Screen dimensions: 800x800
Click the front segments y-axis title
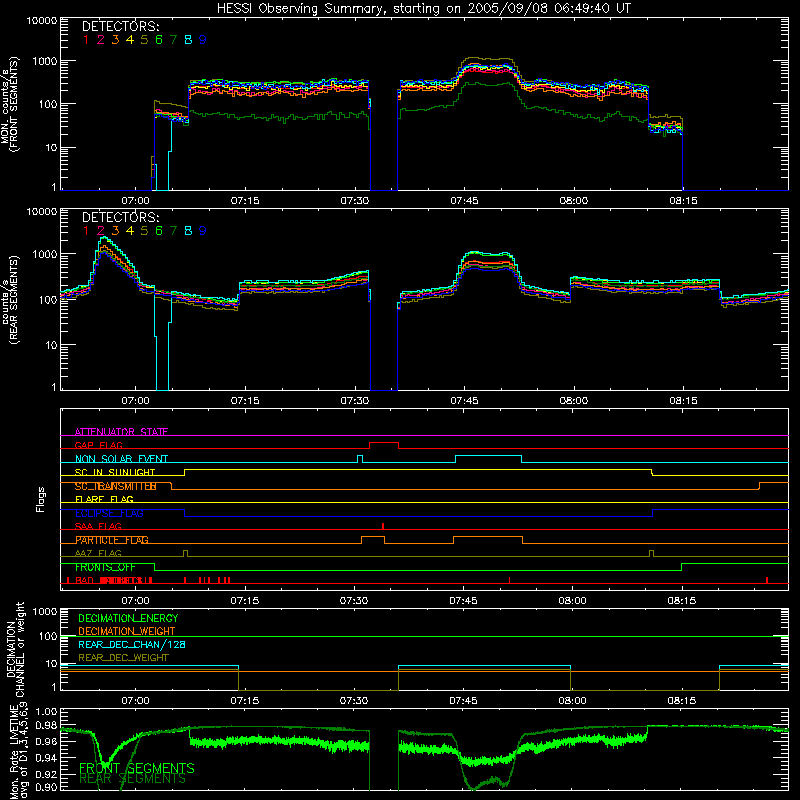9,104
